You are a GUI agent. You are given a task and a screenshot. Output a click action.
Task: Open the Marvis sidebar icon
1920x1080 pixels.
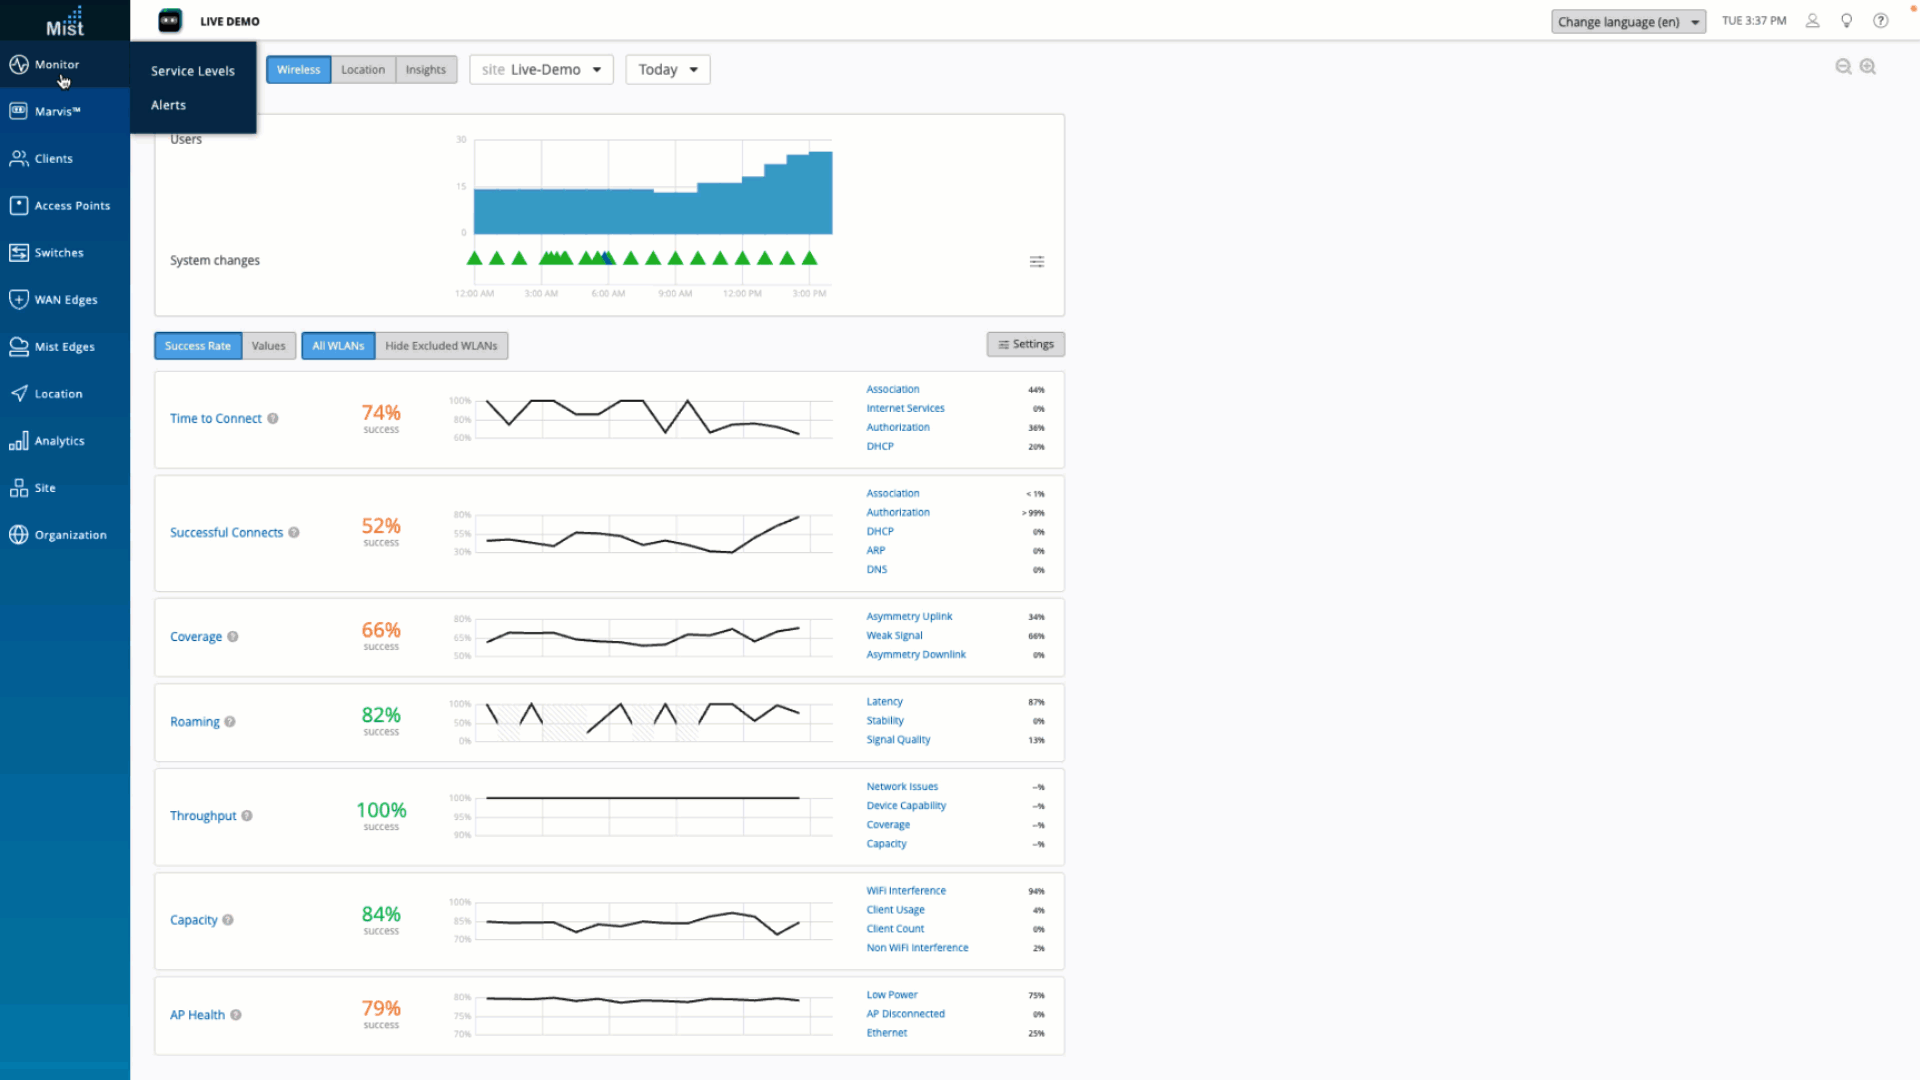pyautogui.click(x=18, y=111)
